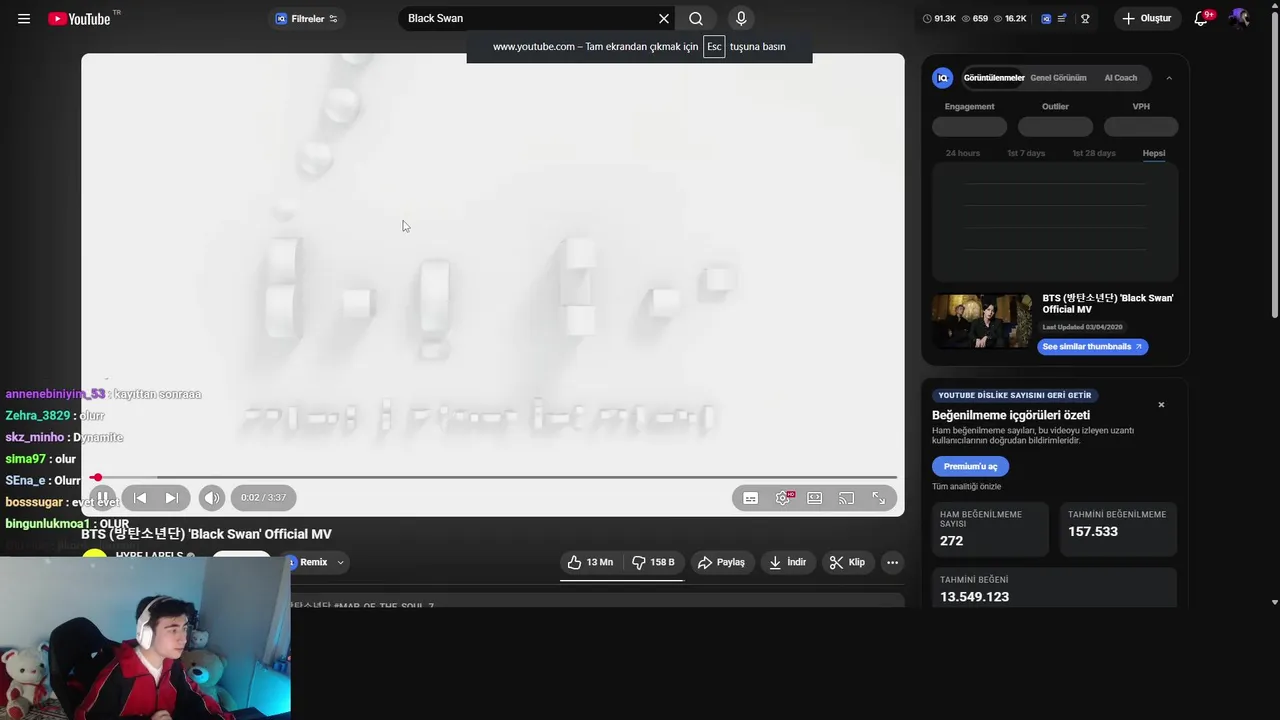Dislike the video with 158 B
Viewport: 1280px width, 720px height.
[652, 562]
